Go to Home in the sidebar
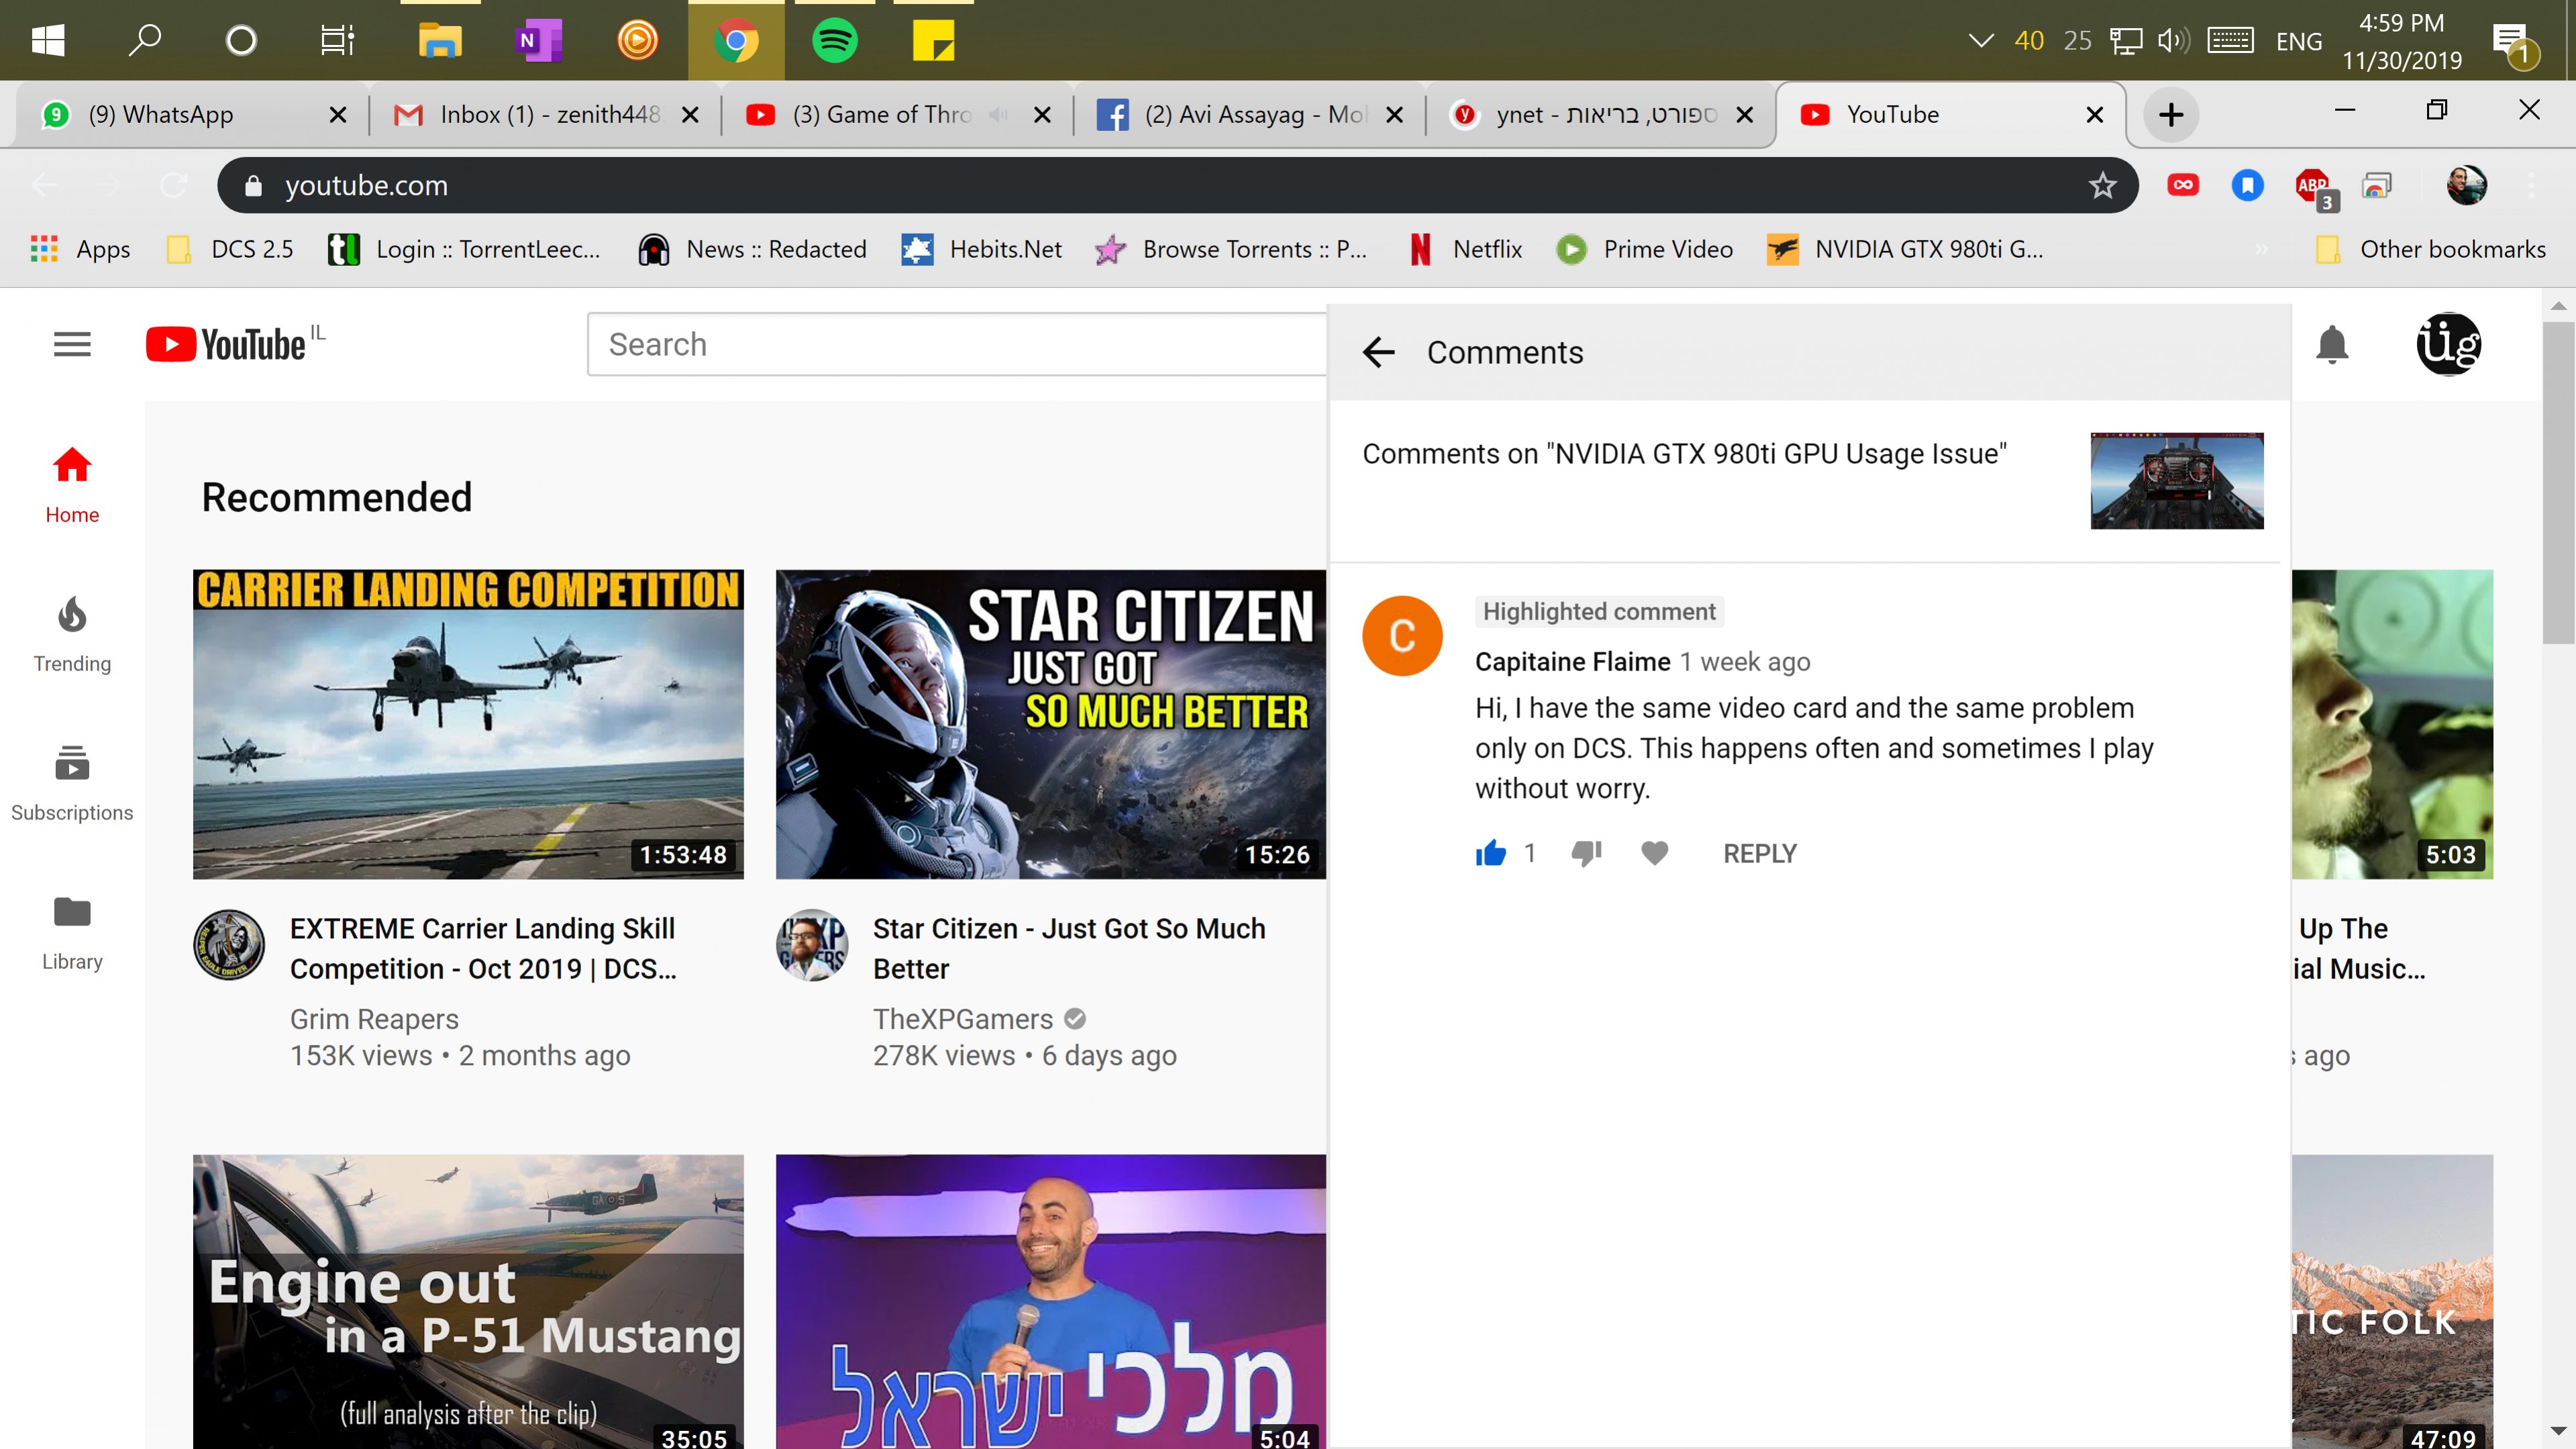The width and height of the screenshot is (2576, 1449). 72,486
